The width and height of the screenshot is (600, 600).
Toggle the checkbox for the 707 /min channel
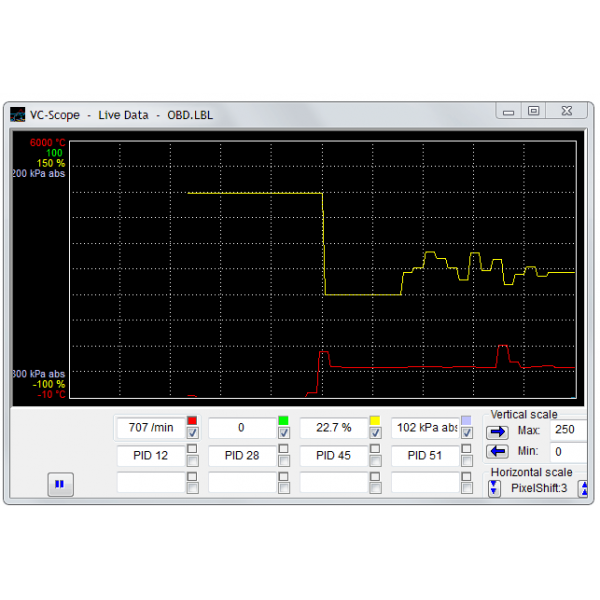(192, 433)
